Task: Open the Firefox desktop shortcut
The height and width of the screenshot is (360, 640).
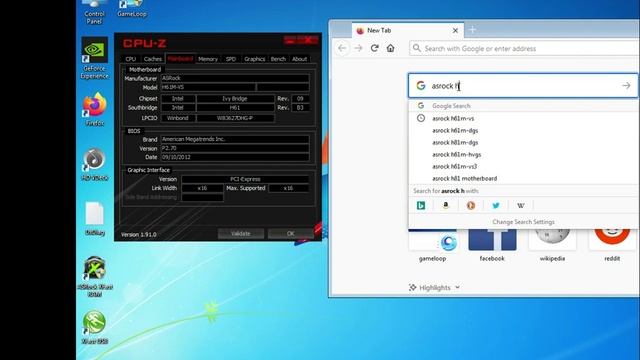Action: coord(94,109)
